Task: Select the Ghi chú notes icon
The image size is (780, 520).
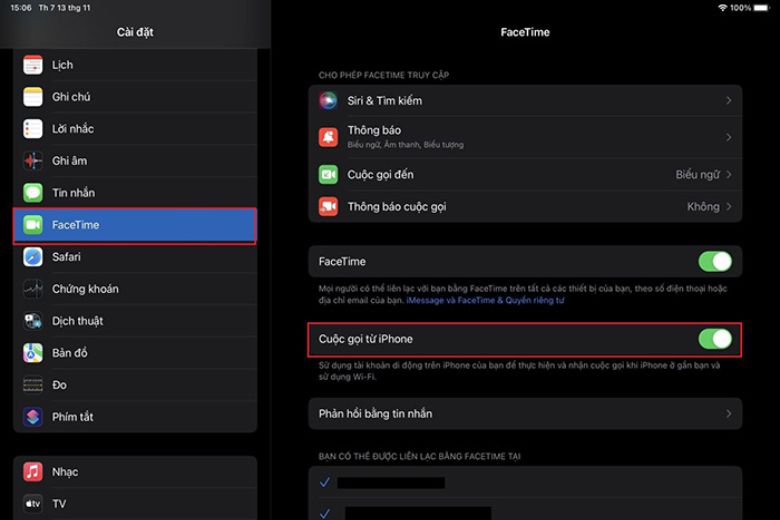Action: (33, 97)
